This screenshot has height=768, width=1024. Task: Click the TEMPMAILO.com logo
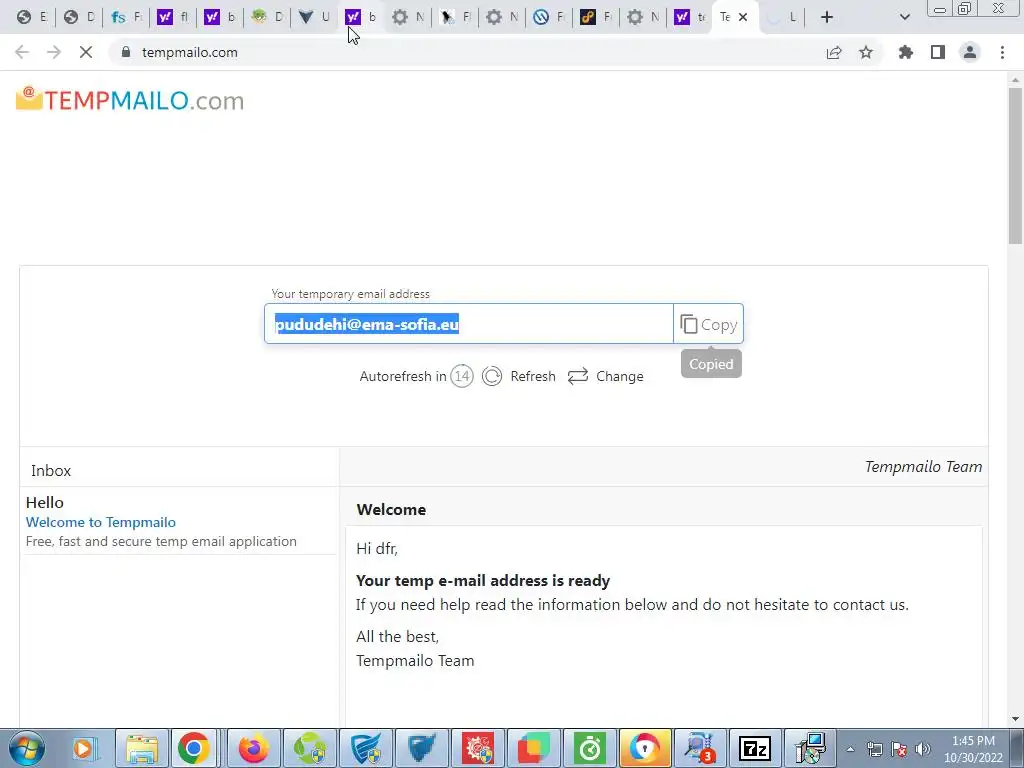(130, 100)
